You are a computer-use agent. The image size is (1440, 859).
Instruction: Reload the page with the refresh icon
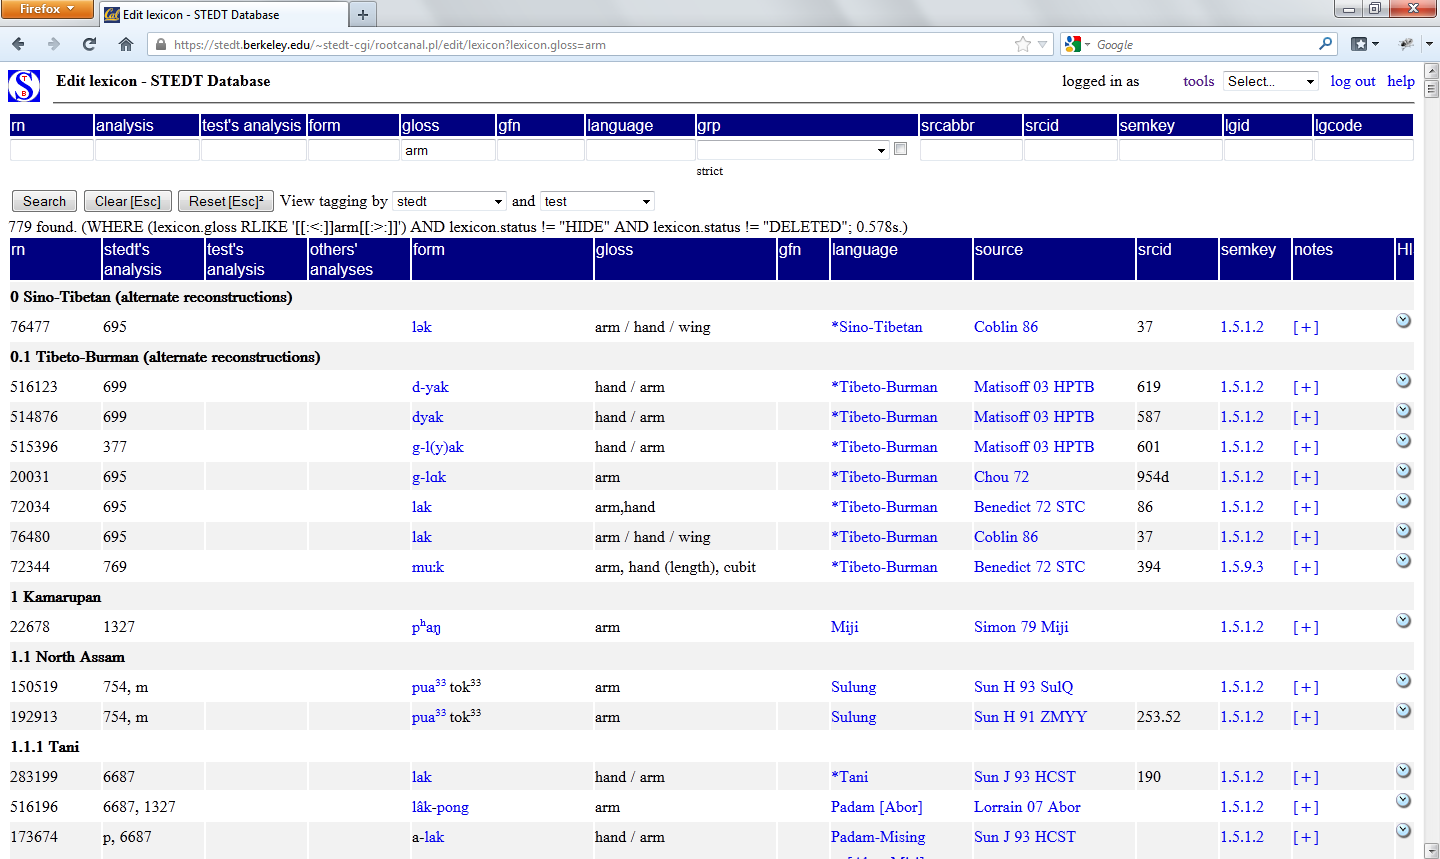(x=90, y=44)
